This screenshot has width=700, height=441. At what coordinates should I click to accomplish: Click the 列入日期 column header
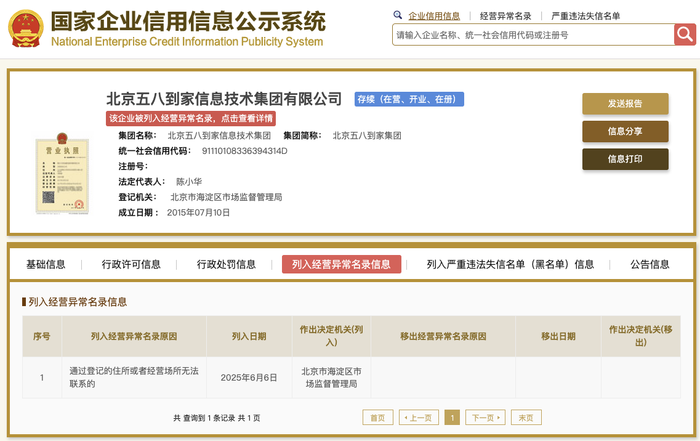249,336
